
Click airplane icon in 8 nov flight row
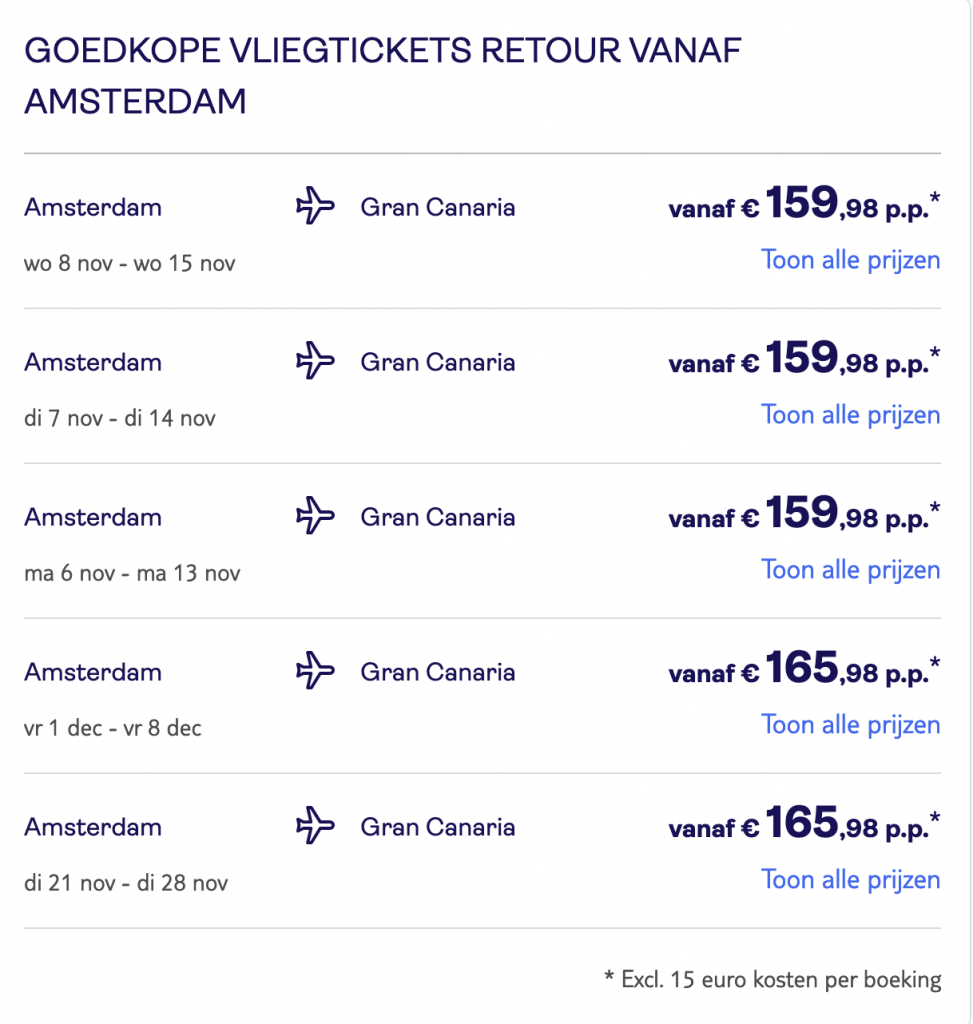coord(315,208)
